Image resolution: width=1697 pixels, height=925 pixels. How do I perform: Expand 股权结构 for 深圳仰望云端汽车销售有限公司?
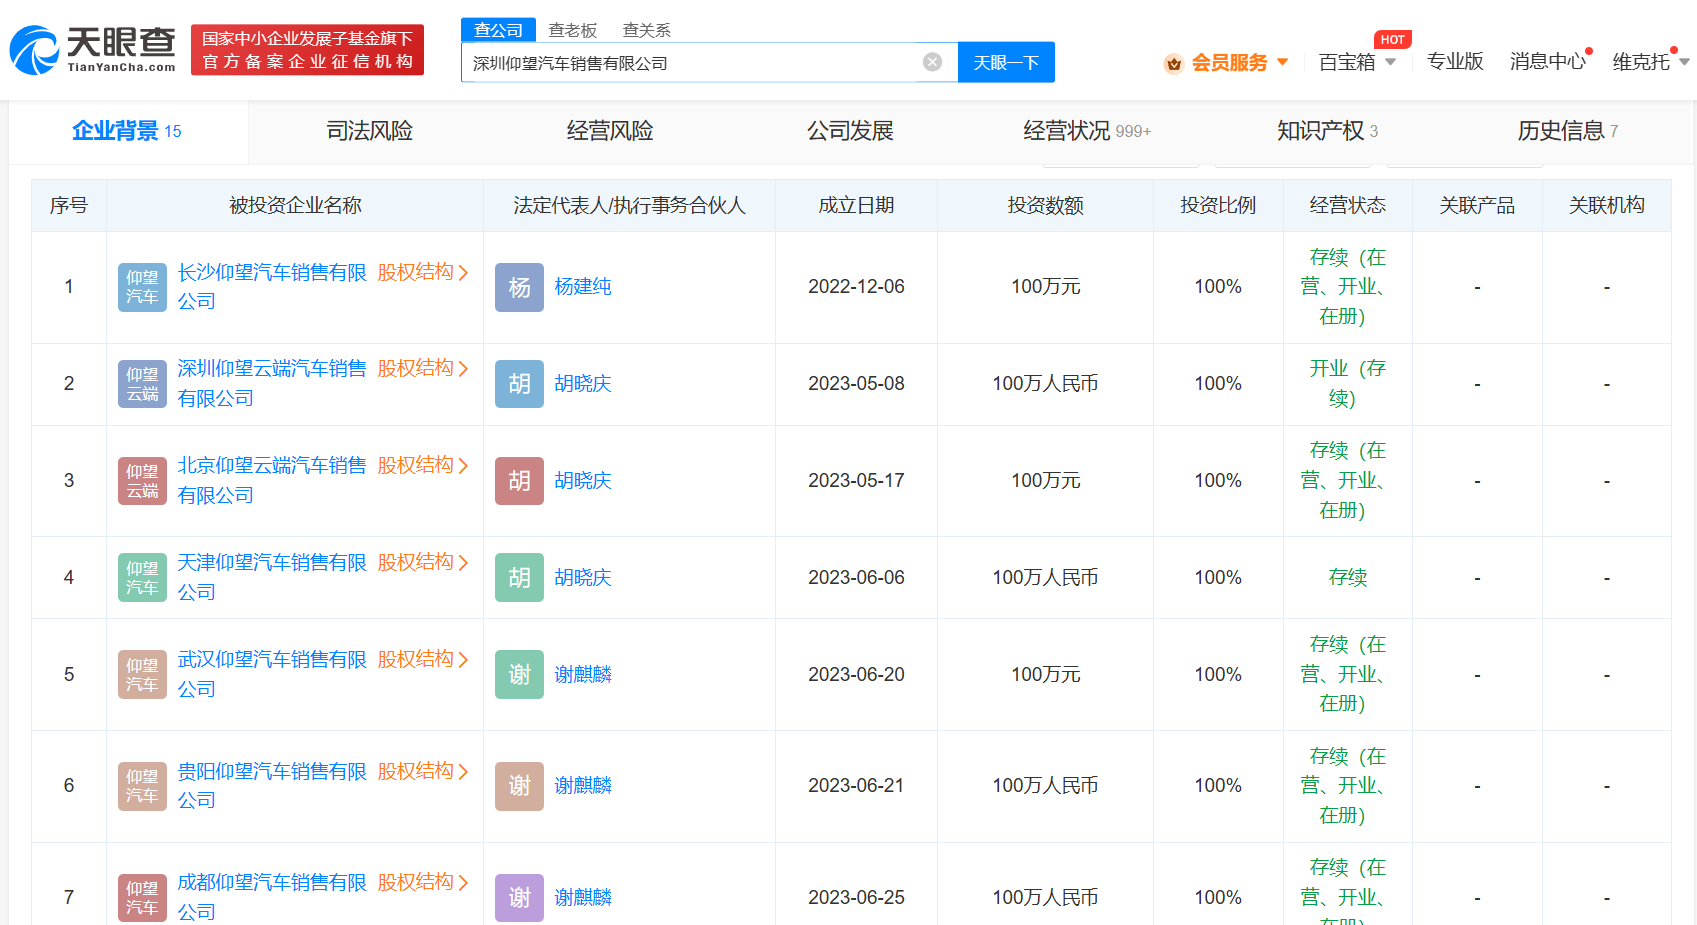point(422,368)
